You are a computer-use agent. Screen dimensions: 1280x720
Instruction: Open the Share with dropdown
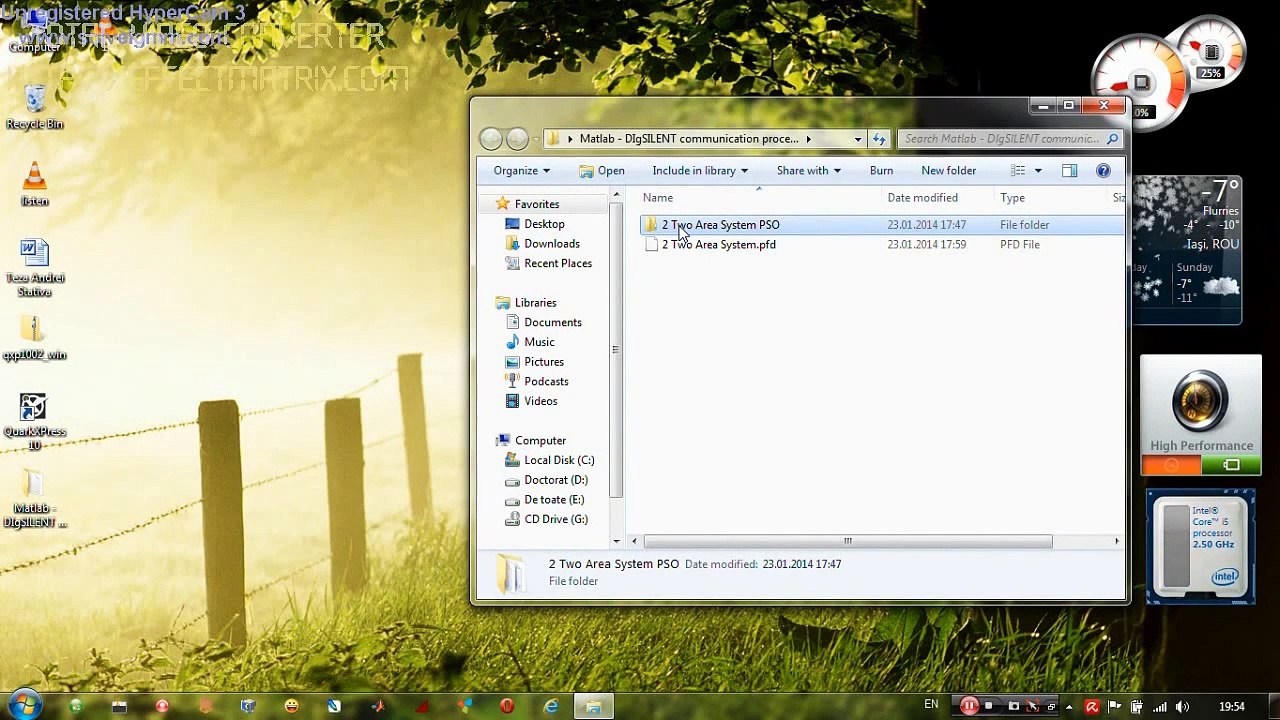[x=808, y=170]
